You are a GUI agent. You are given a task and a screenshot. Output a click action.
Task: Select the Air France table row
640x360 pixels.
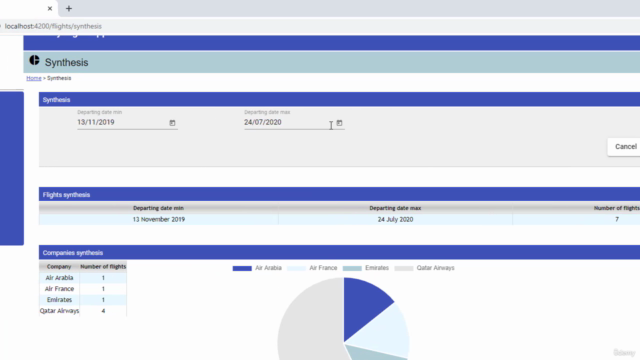pos(83,289)
